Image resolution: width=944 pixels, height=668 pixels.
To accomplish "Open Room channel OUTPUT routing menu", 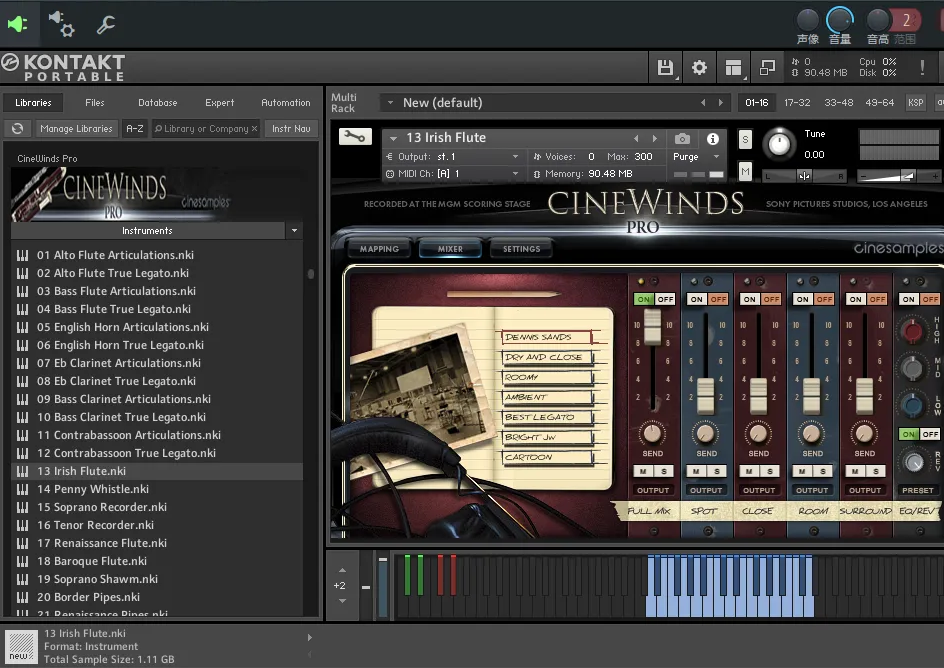I will 812,490.
